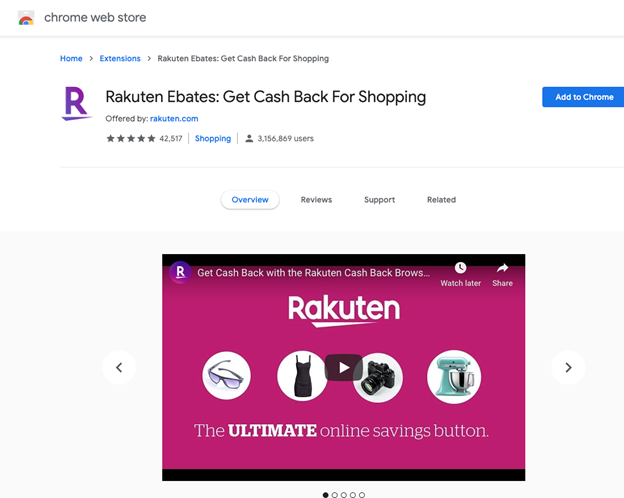Select the third carousel dot

coord(344,495)
